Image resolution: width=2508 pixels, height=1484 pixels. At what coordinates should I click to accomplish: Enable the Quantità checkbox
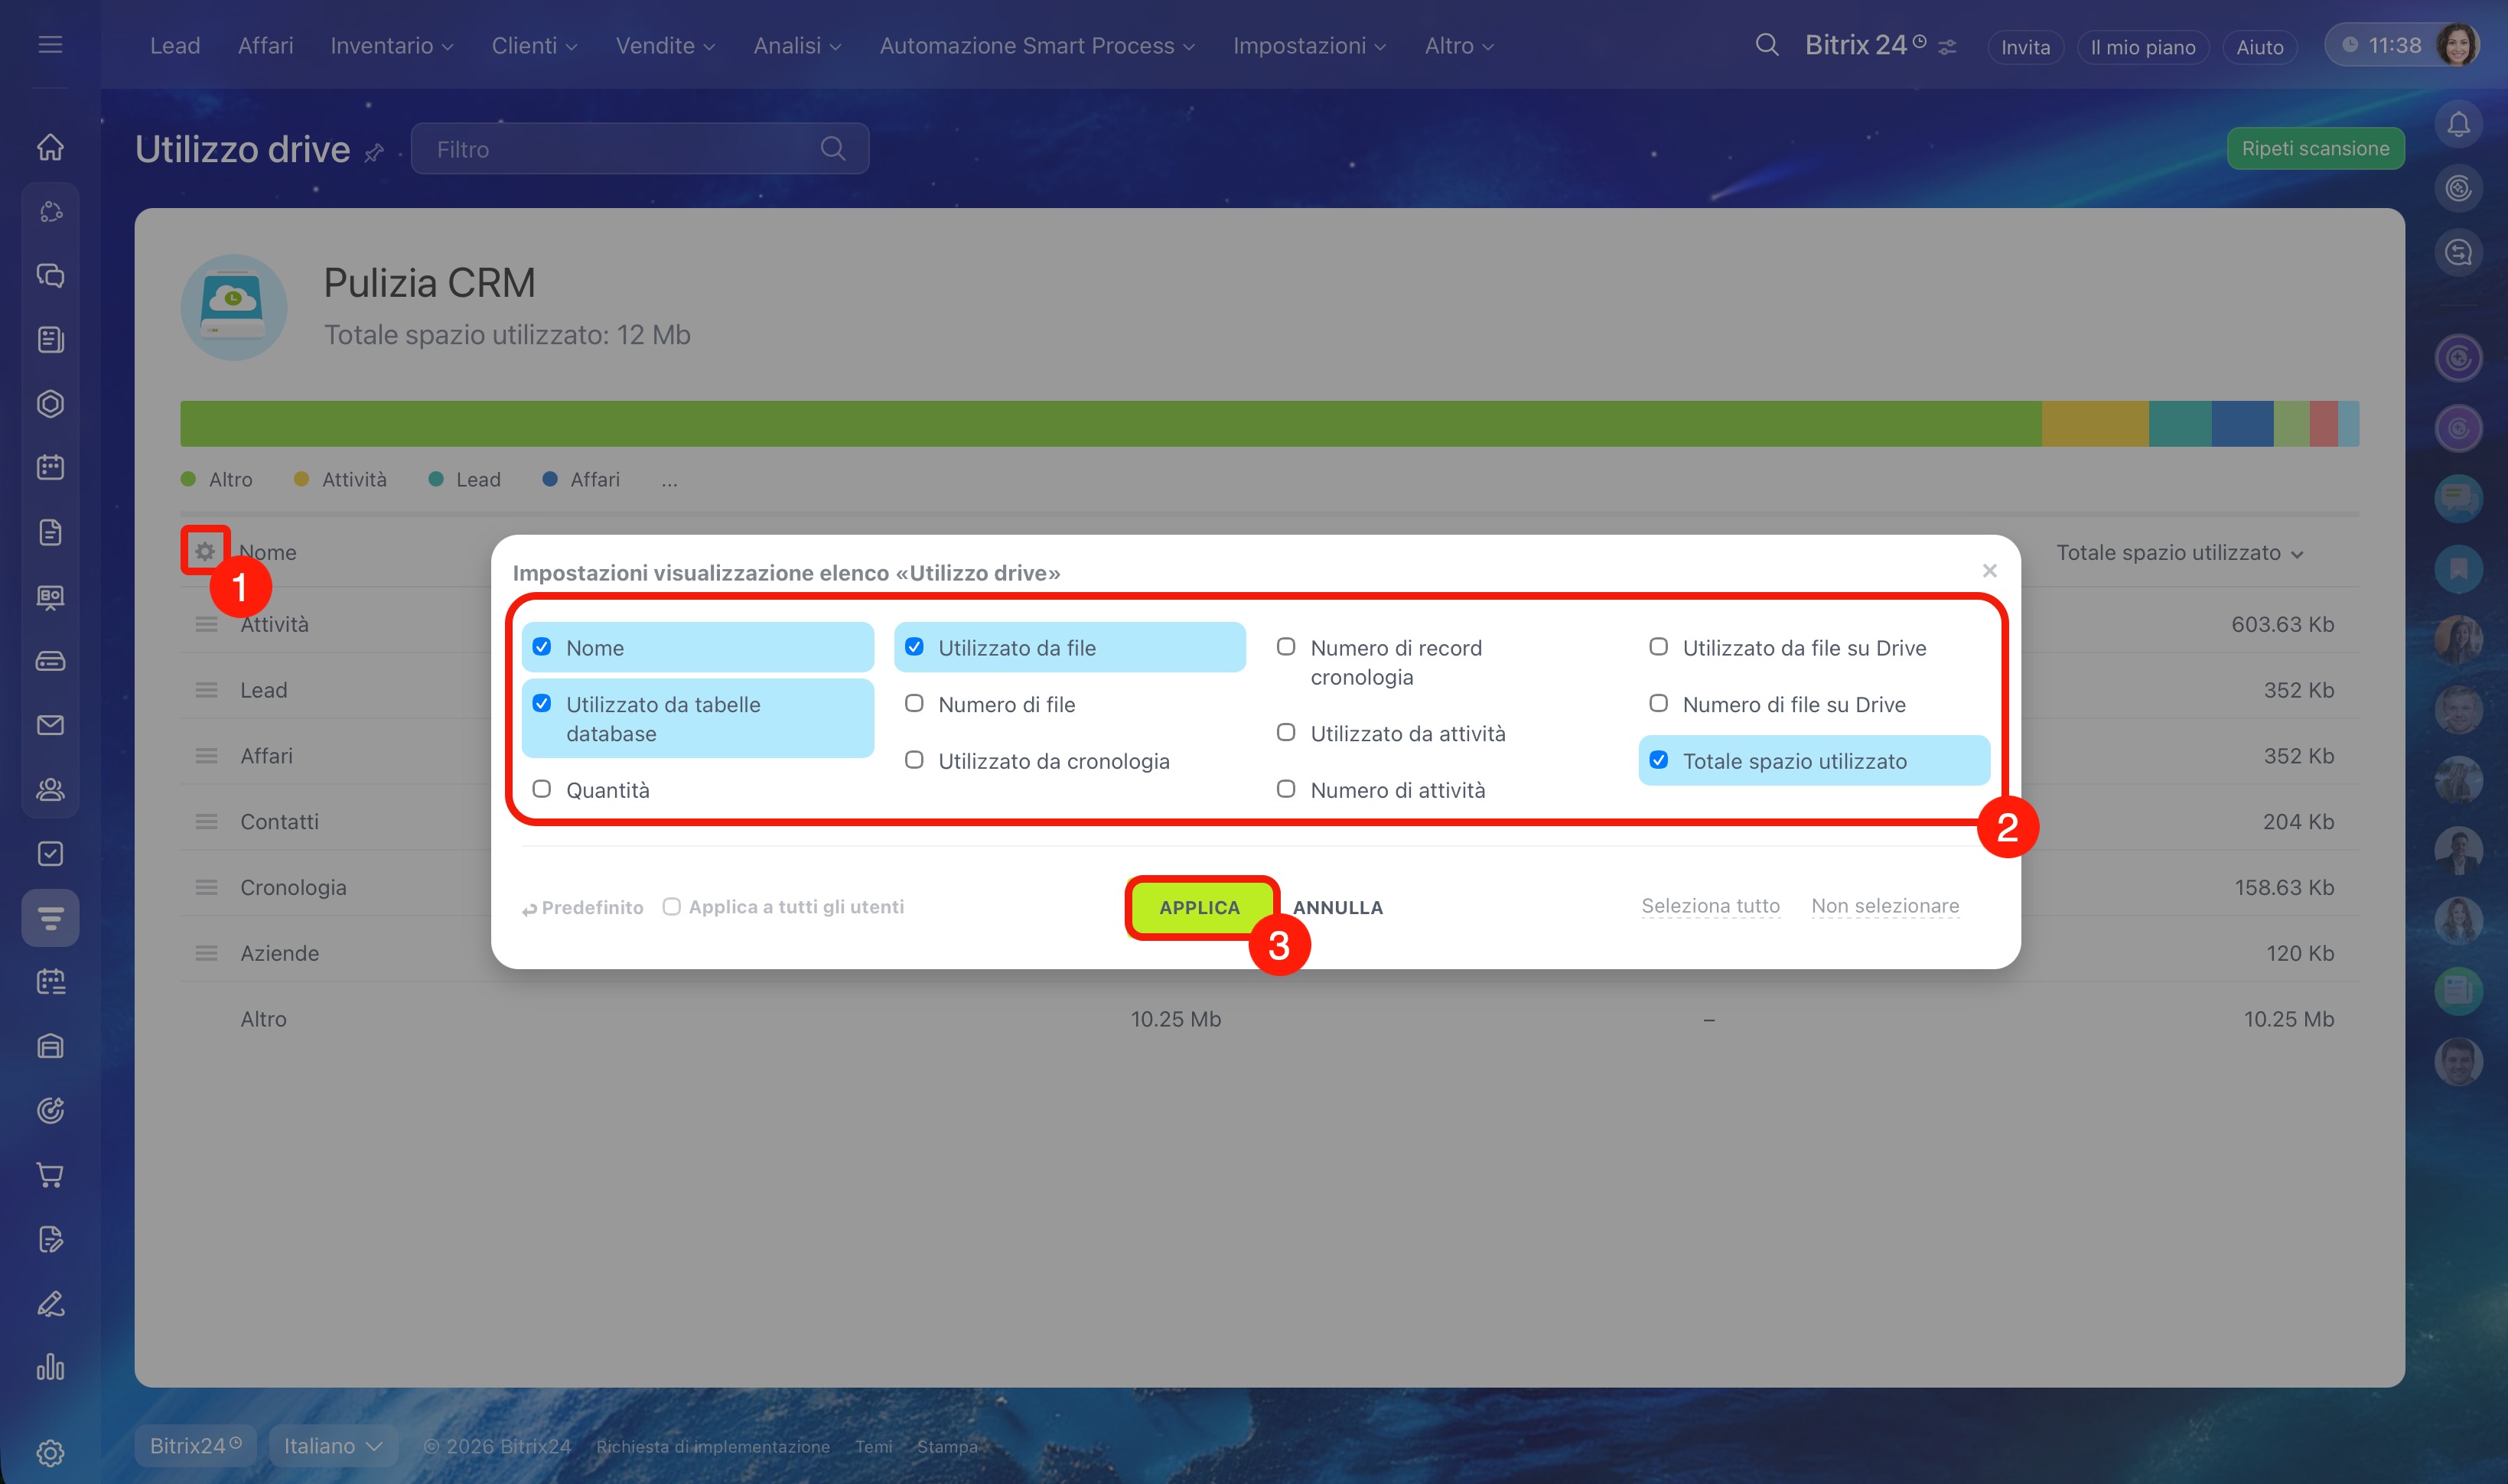click(542, 789)
